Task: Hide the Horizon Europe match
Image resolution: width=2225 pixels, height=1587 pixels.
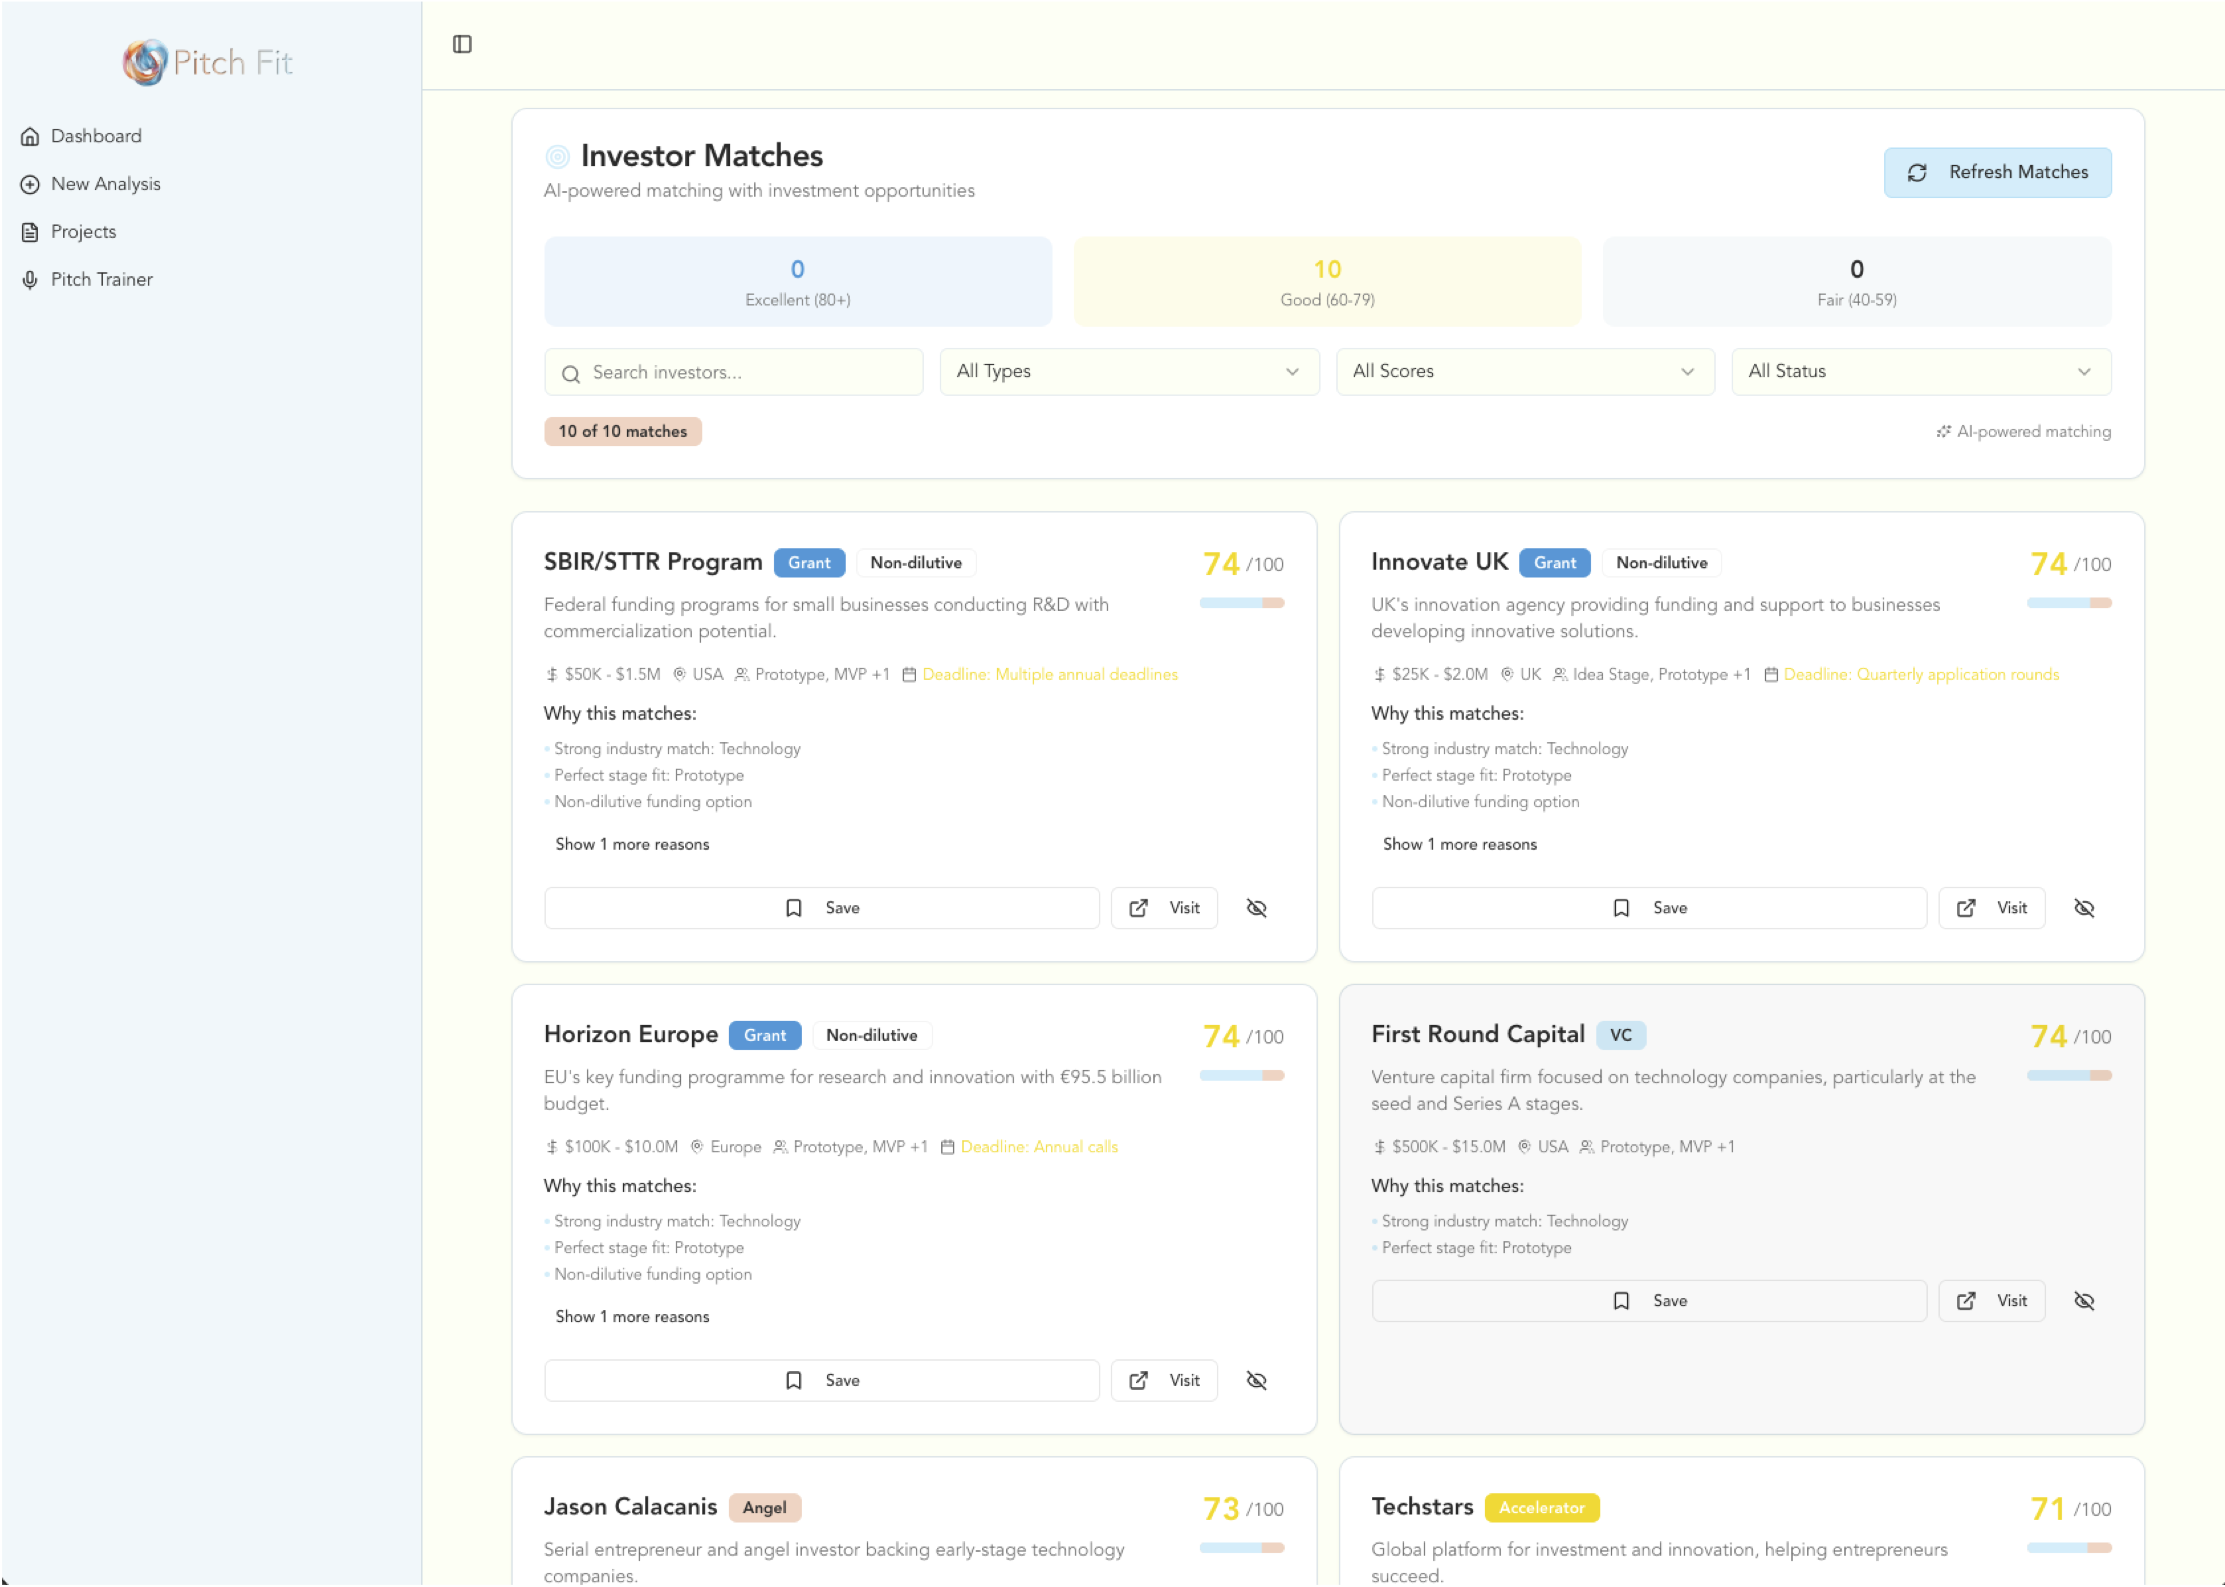Action: click(x=1256, y=1381)
